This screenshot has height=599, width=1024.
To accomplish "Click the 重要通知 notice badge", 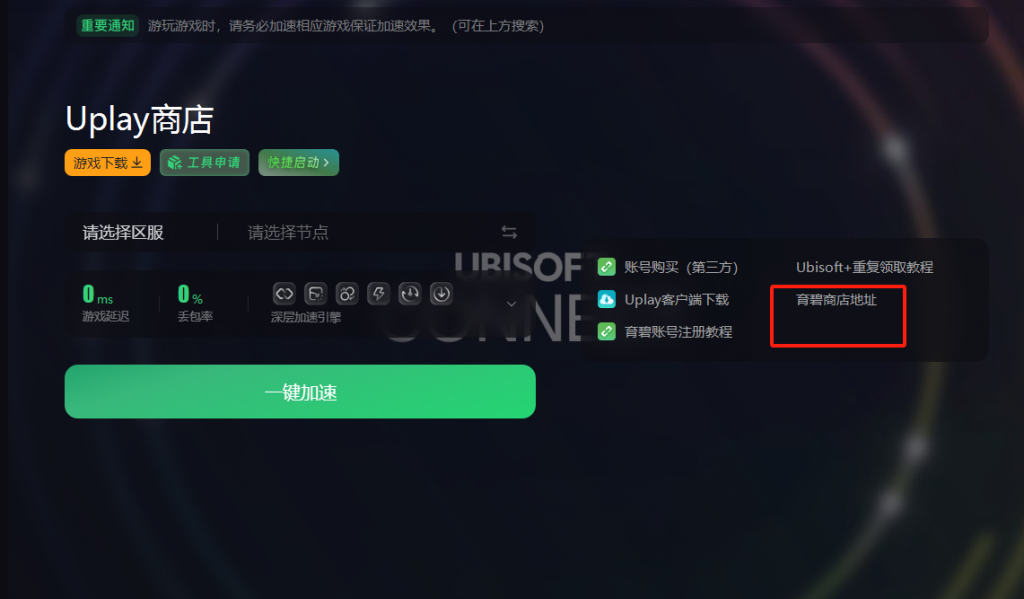I will (108, 25).
